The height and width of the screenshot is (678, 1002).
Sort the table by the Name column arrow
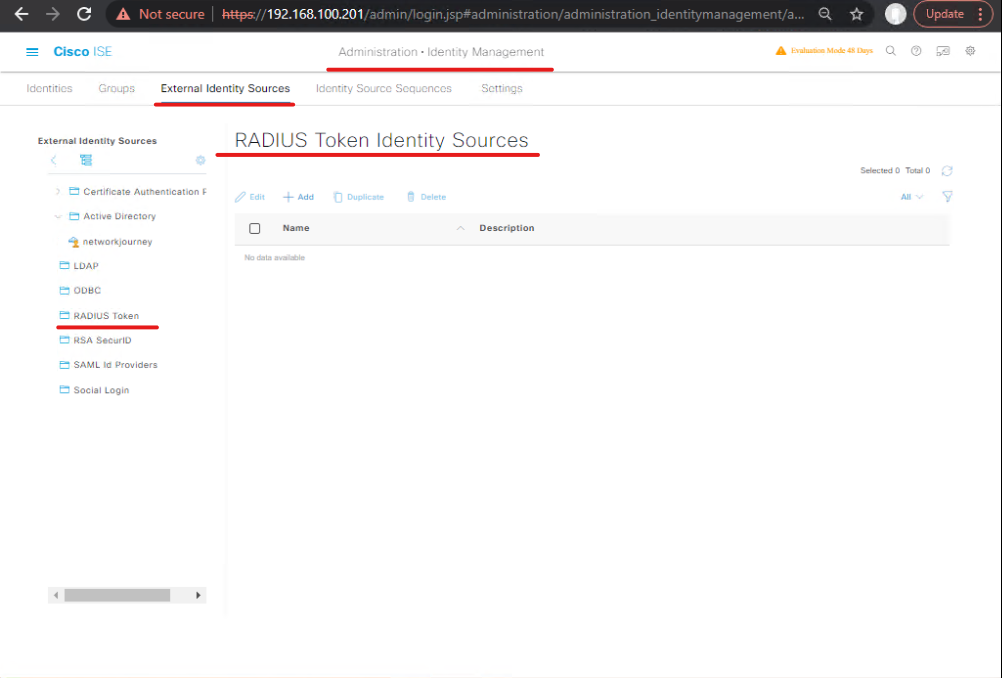[x=460, y=228]
